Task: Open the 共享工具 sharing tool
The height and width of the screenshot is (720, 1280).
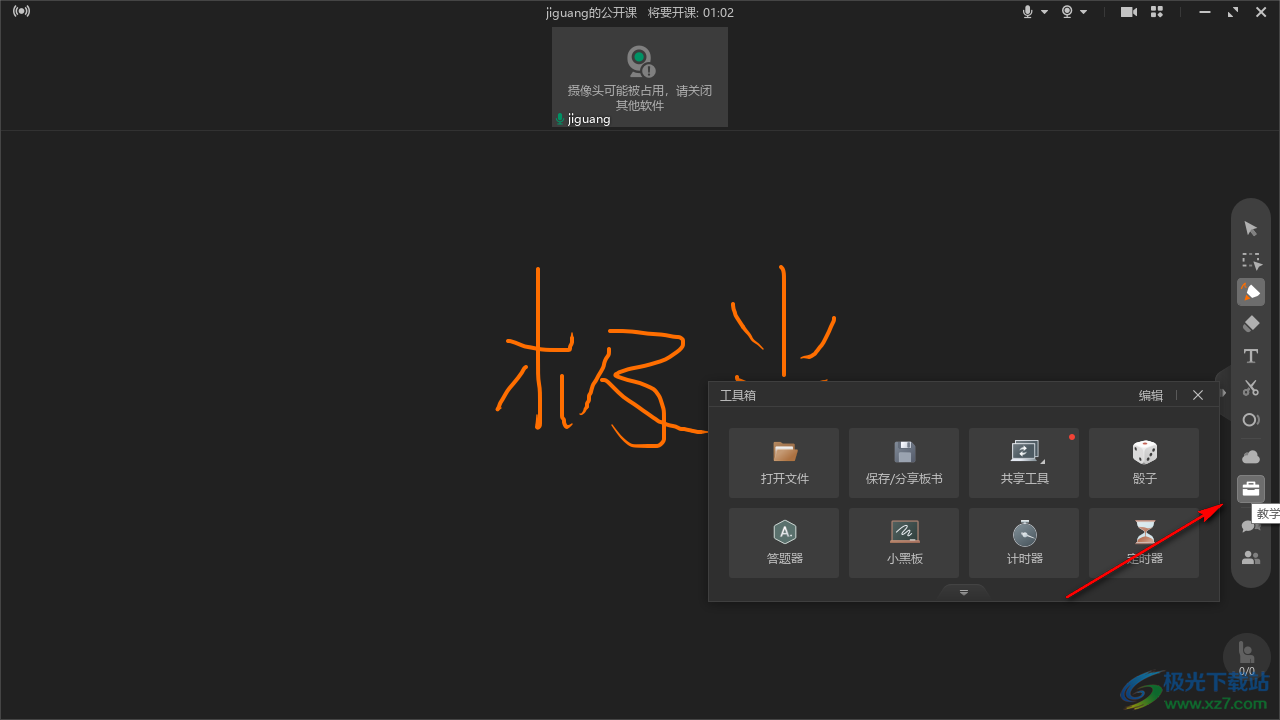Action: (x=1024, y=463)
